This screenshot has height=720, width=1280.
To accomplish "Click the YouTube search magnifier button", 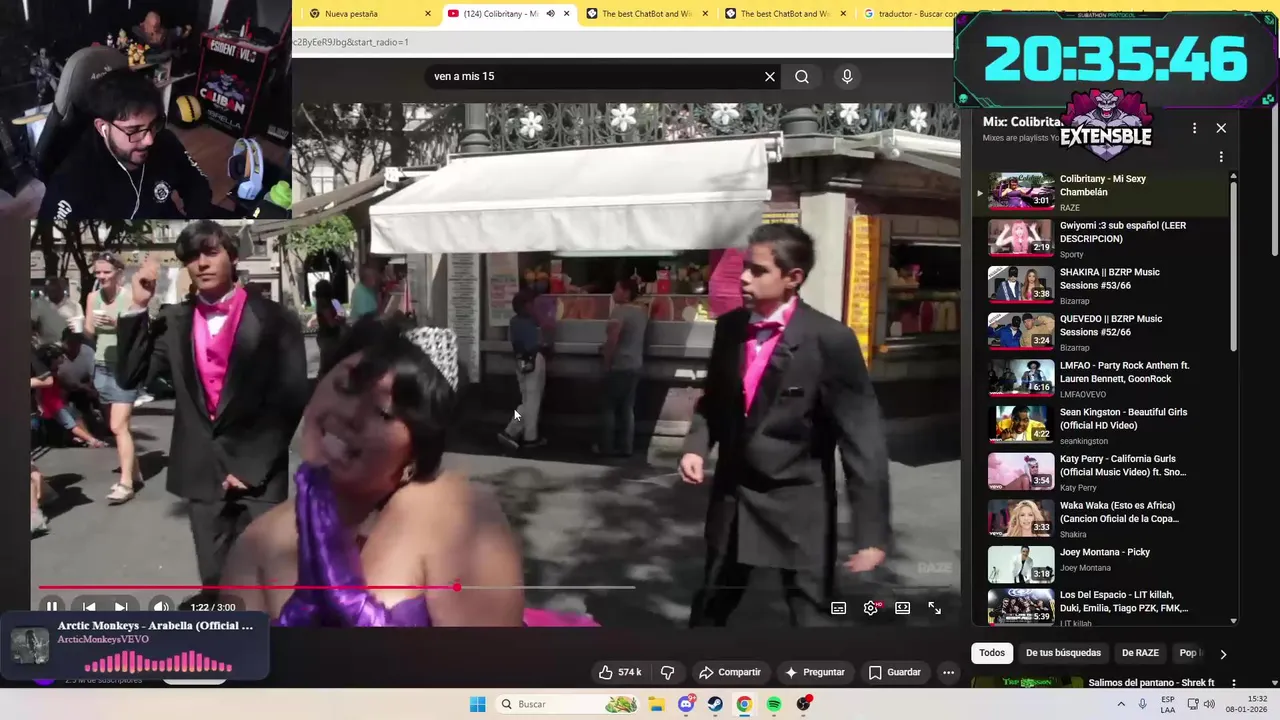I will [802, 76].
